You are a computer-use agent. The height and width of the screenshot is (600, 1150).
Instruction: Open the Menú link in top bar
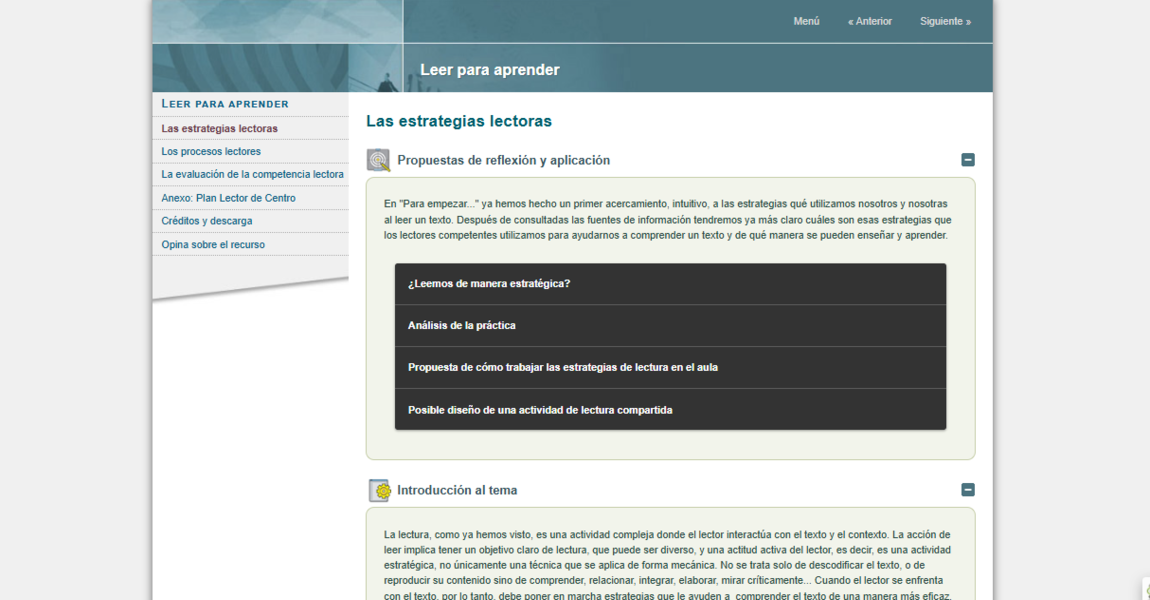(806, 21)
